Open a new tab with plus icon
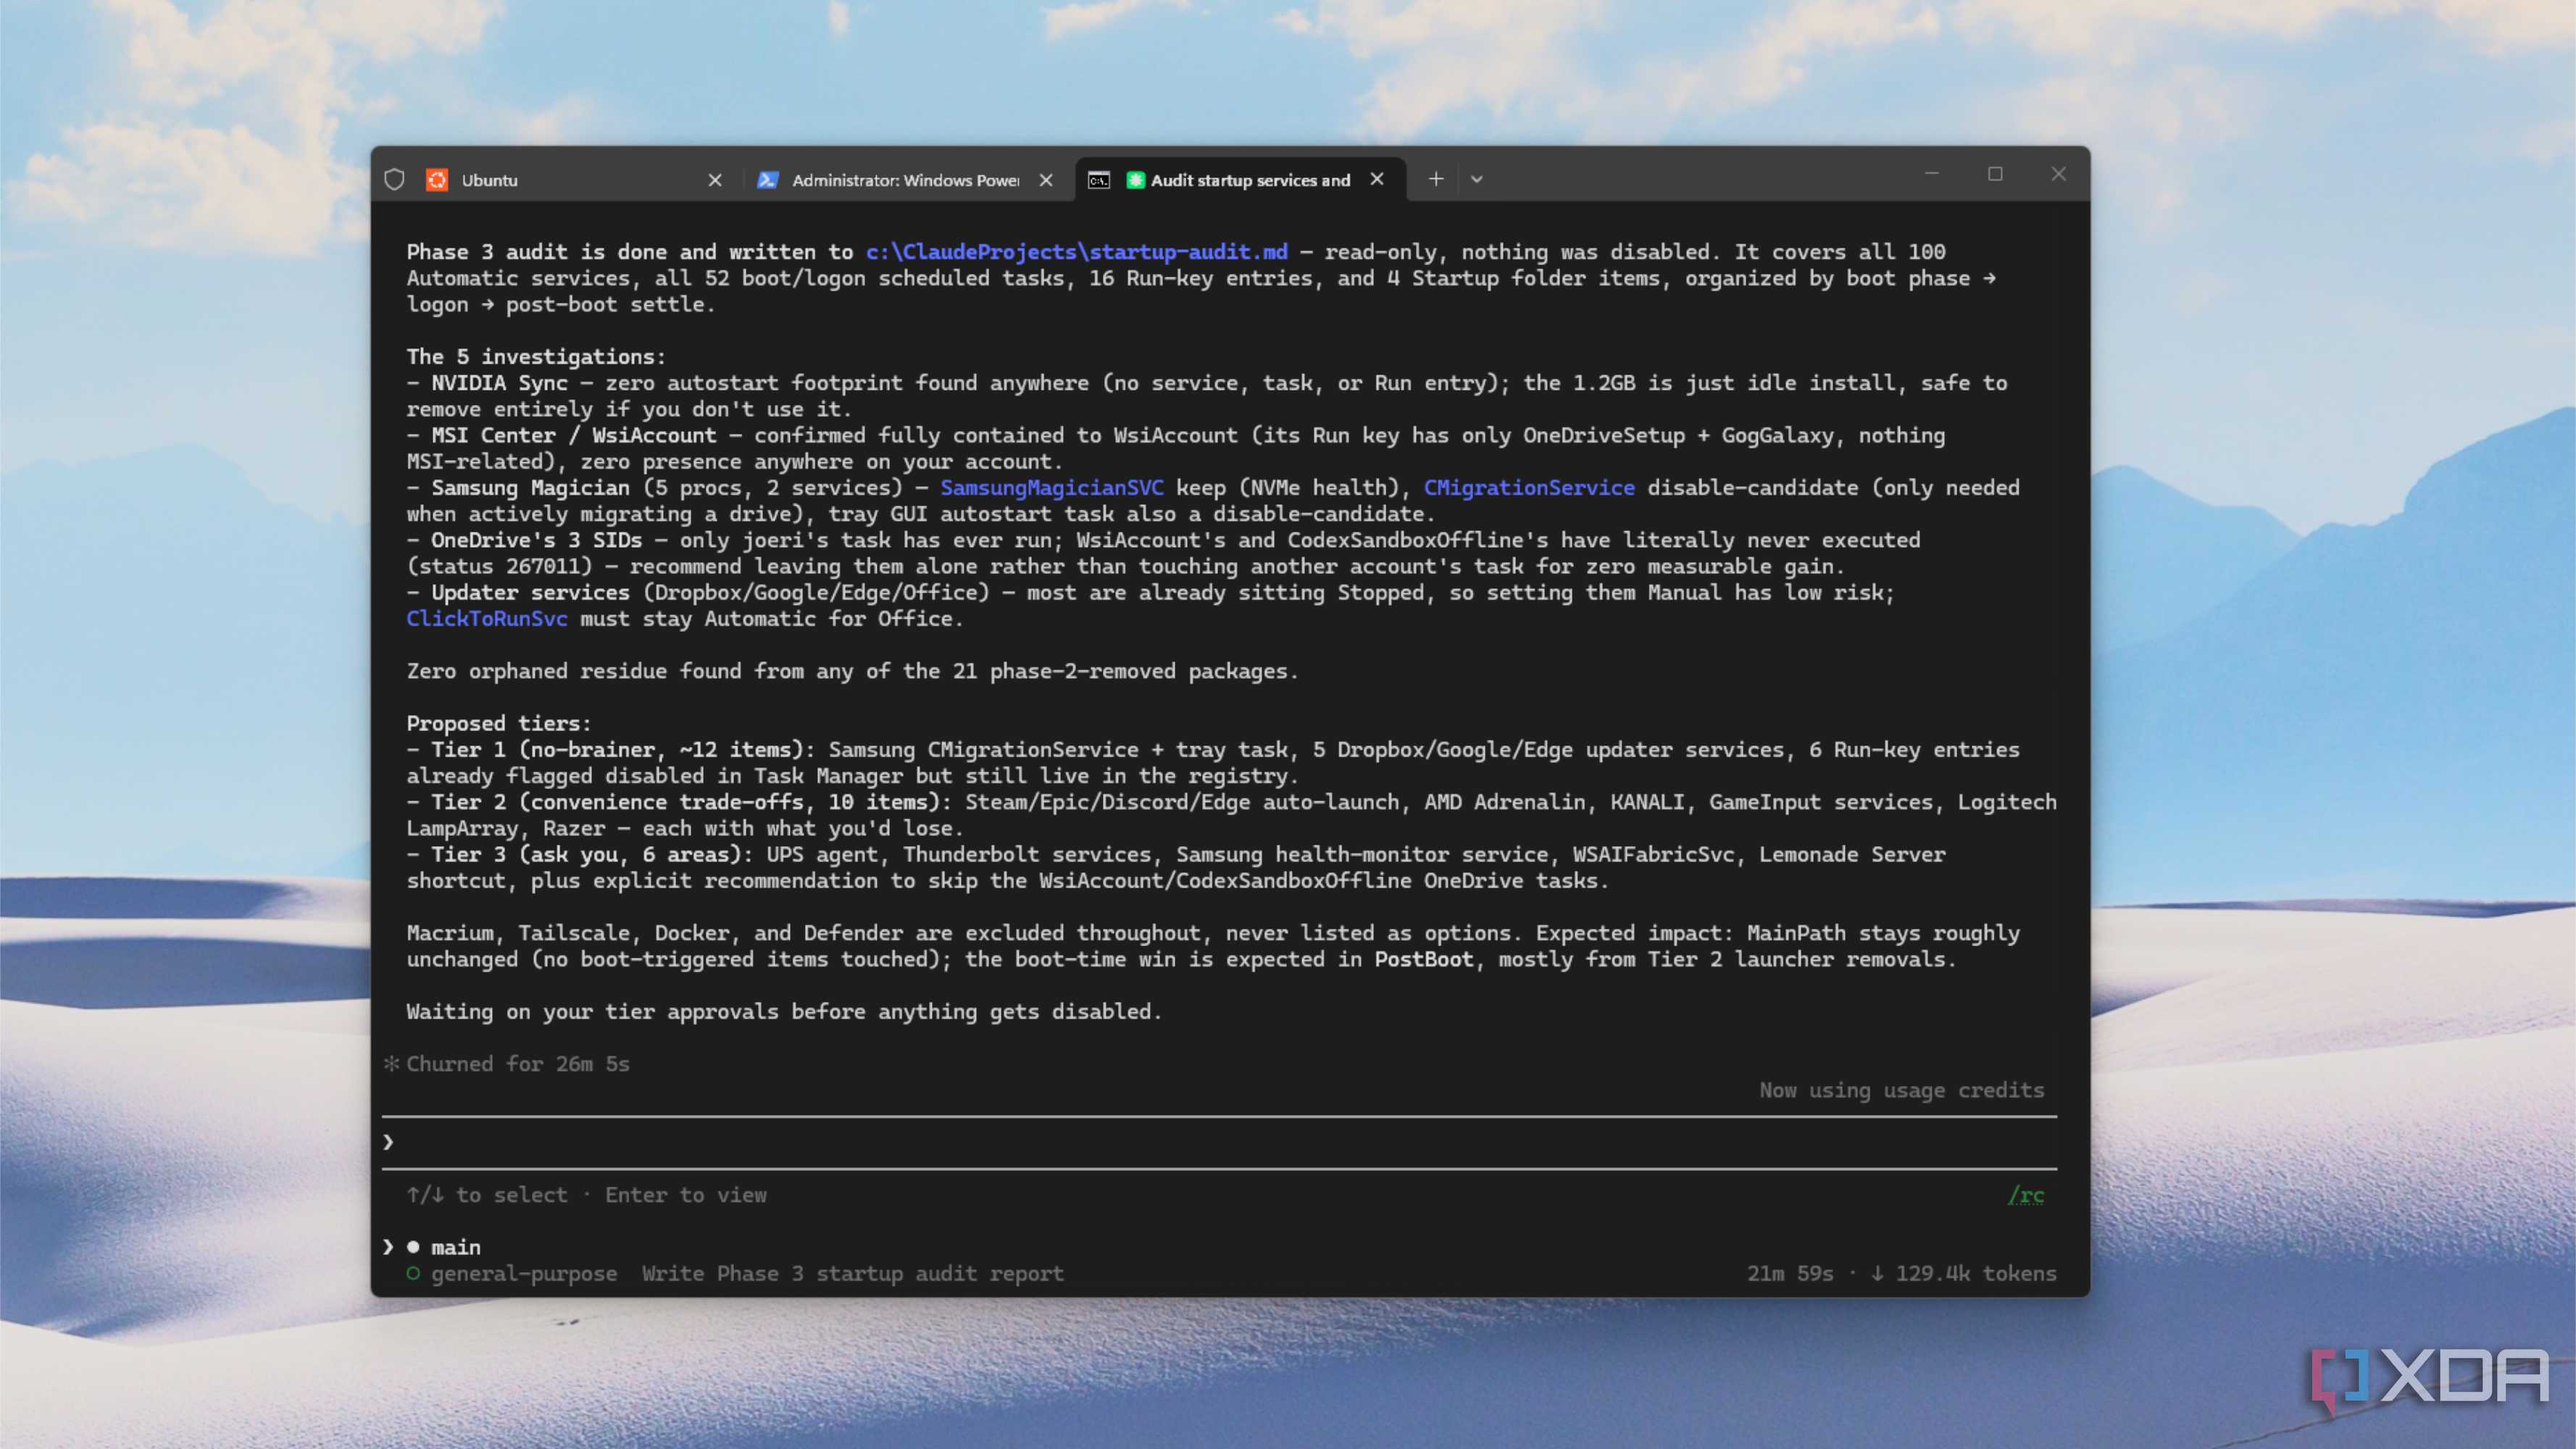 click(x=1436, y=179)
